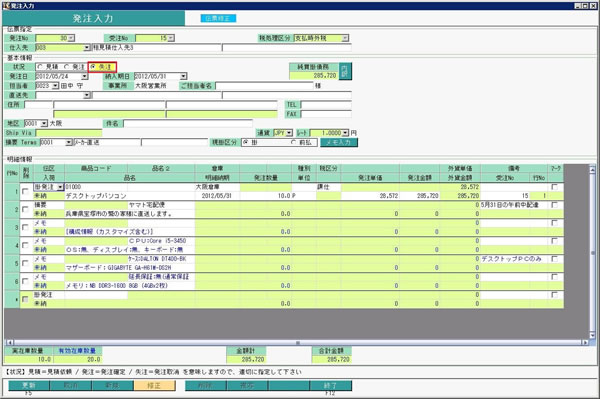600x399 pixels.
Task: Open the 発注No dropdown
Action: pyautogui.click(x=71, y=38)
